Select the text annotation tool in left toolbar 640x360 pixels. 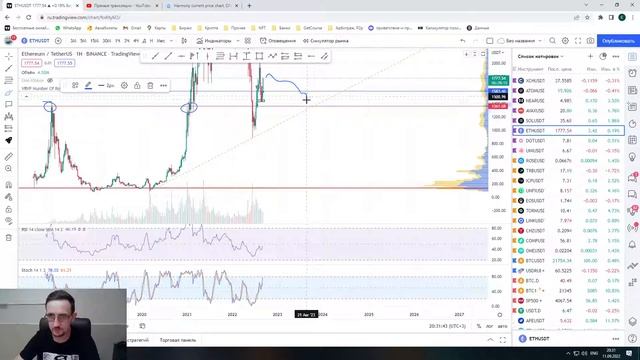(x=9, y=104)
